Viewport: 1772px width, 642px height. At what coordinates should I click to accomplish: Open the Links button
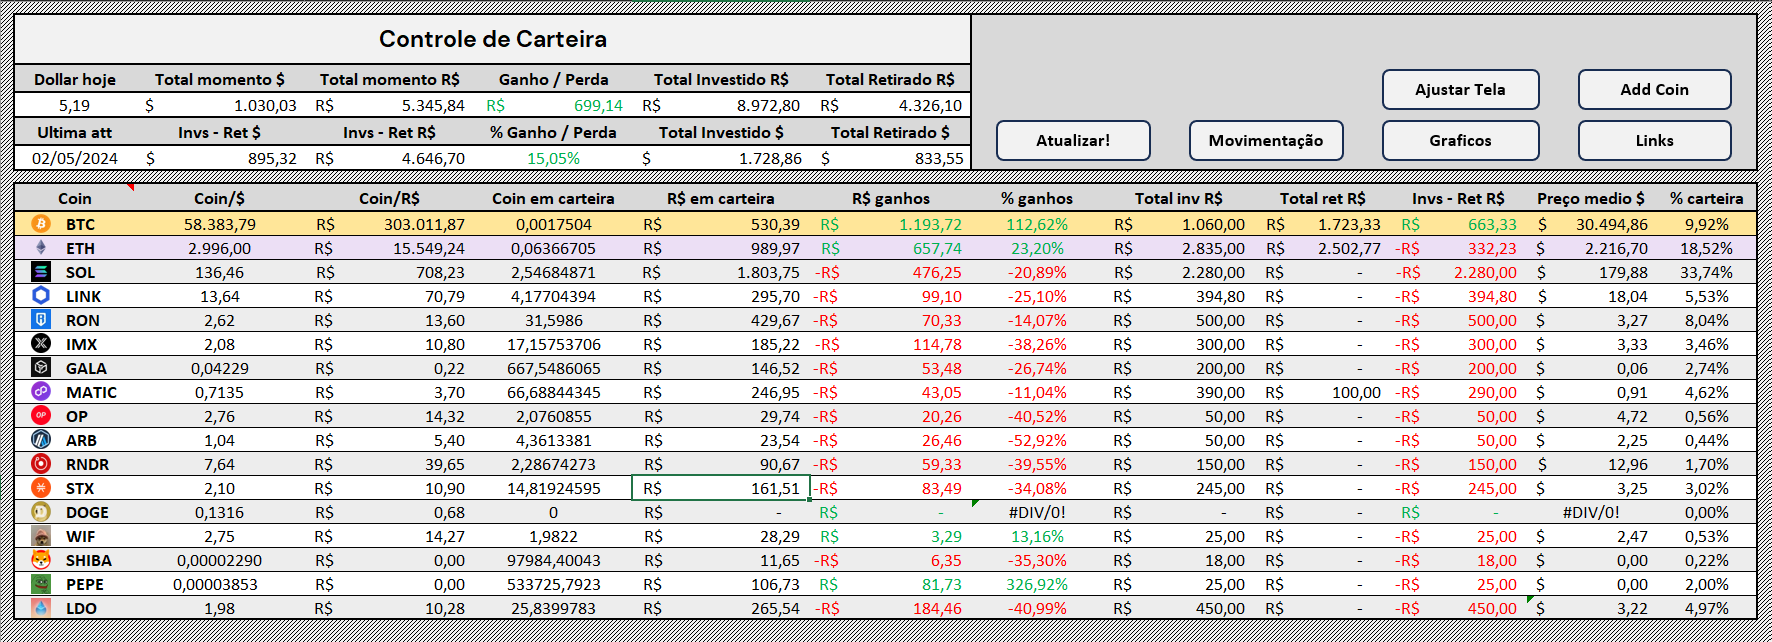[1655, 141]
